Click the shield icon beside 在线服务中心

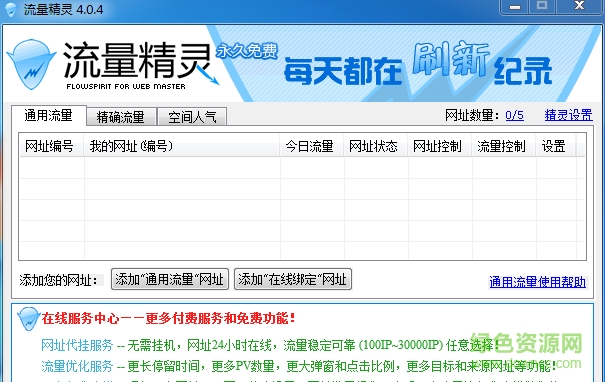(x=29, y=319)
